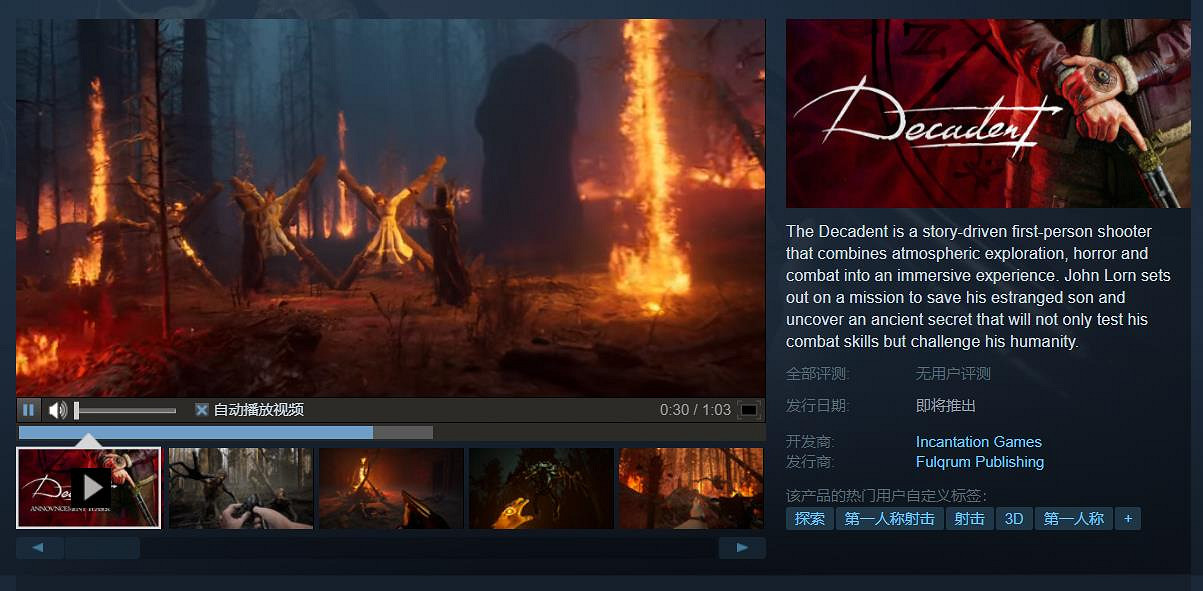1203x591 pixels.
Task: Select the 第一人称射击 tag
Action: 889,519
